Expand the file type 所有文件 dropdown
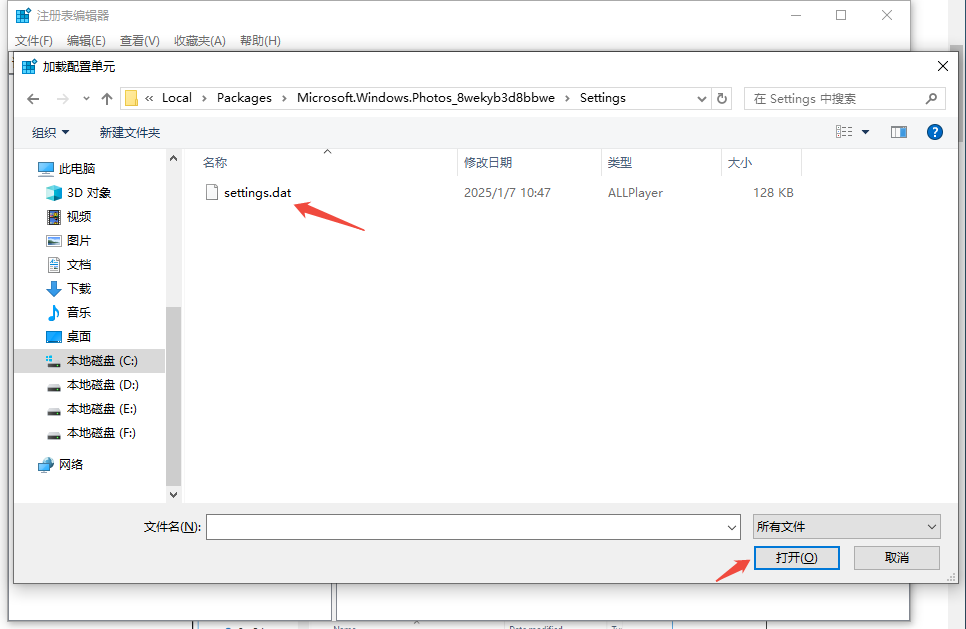The height and width of the screenshot is (629, 966). (x=846, y=527)
